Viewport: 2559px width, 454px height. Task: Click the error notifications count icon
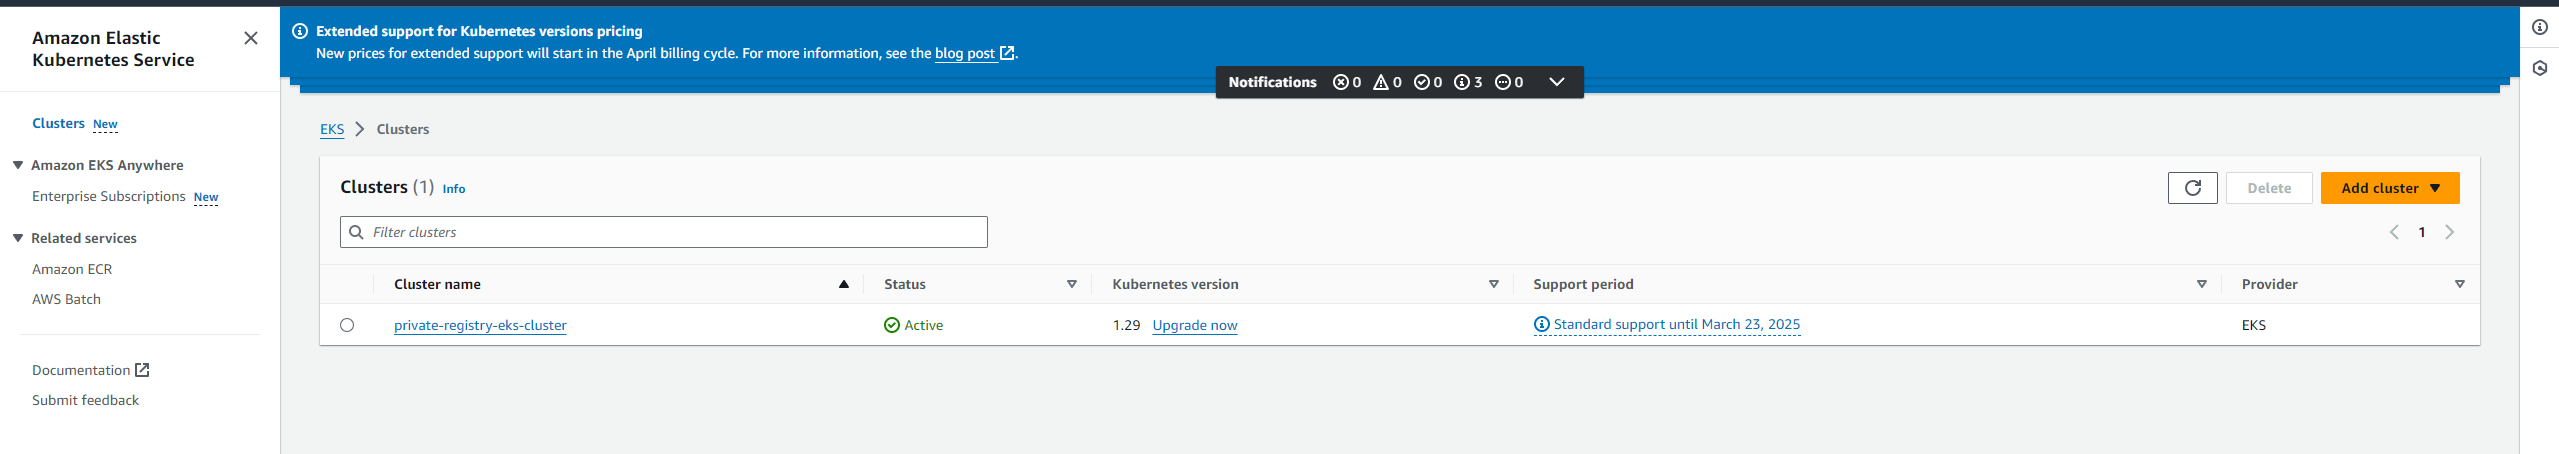(x=1340, y=82)
